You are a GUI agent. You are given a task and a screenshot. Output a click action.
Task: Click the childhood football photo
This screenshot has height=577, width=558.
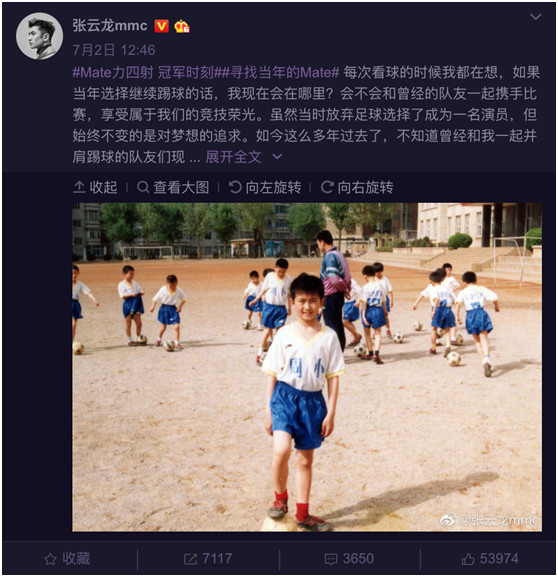(307, 367)
